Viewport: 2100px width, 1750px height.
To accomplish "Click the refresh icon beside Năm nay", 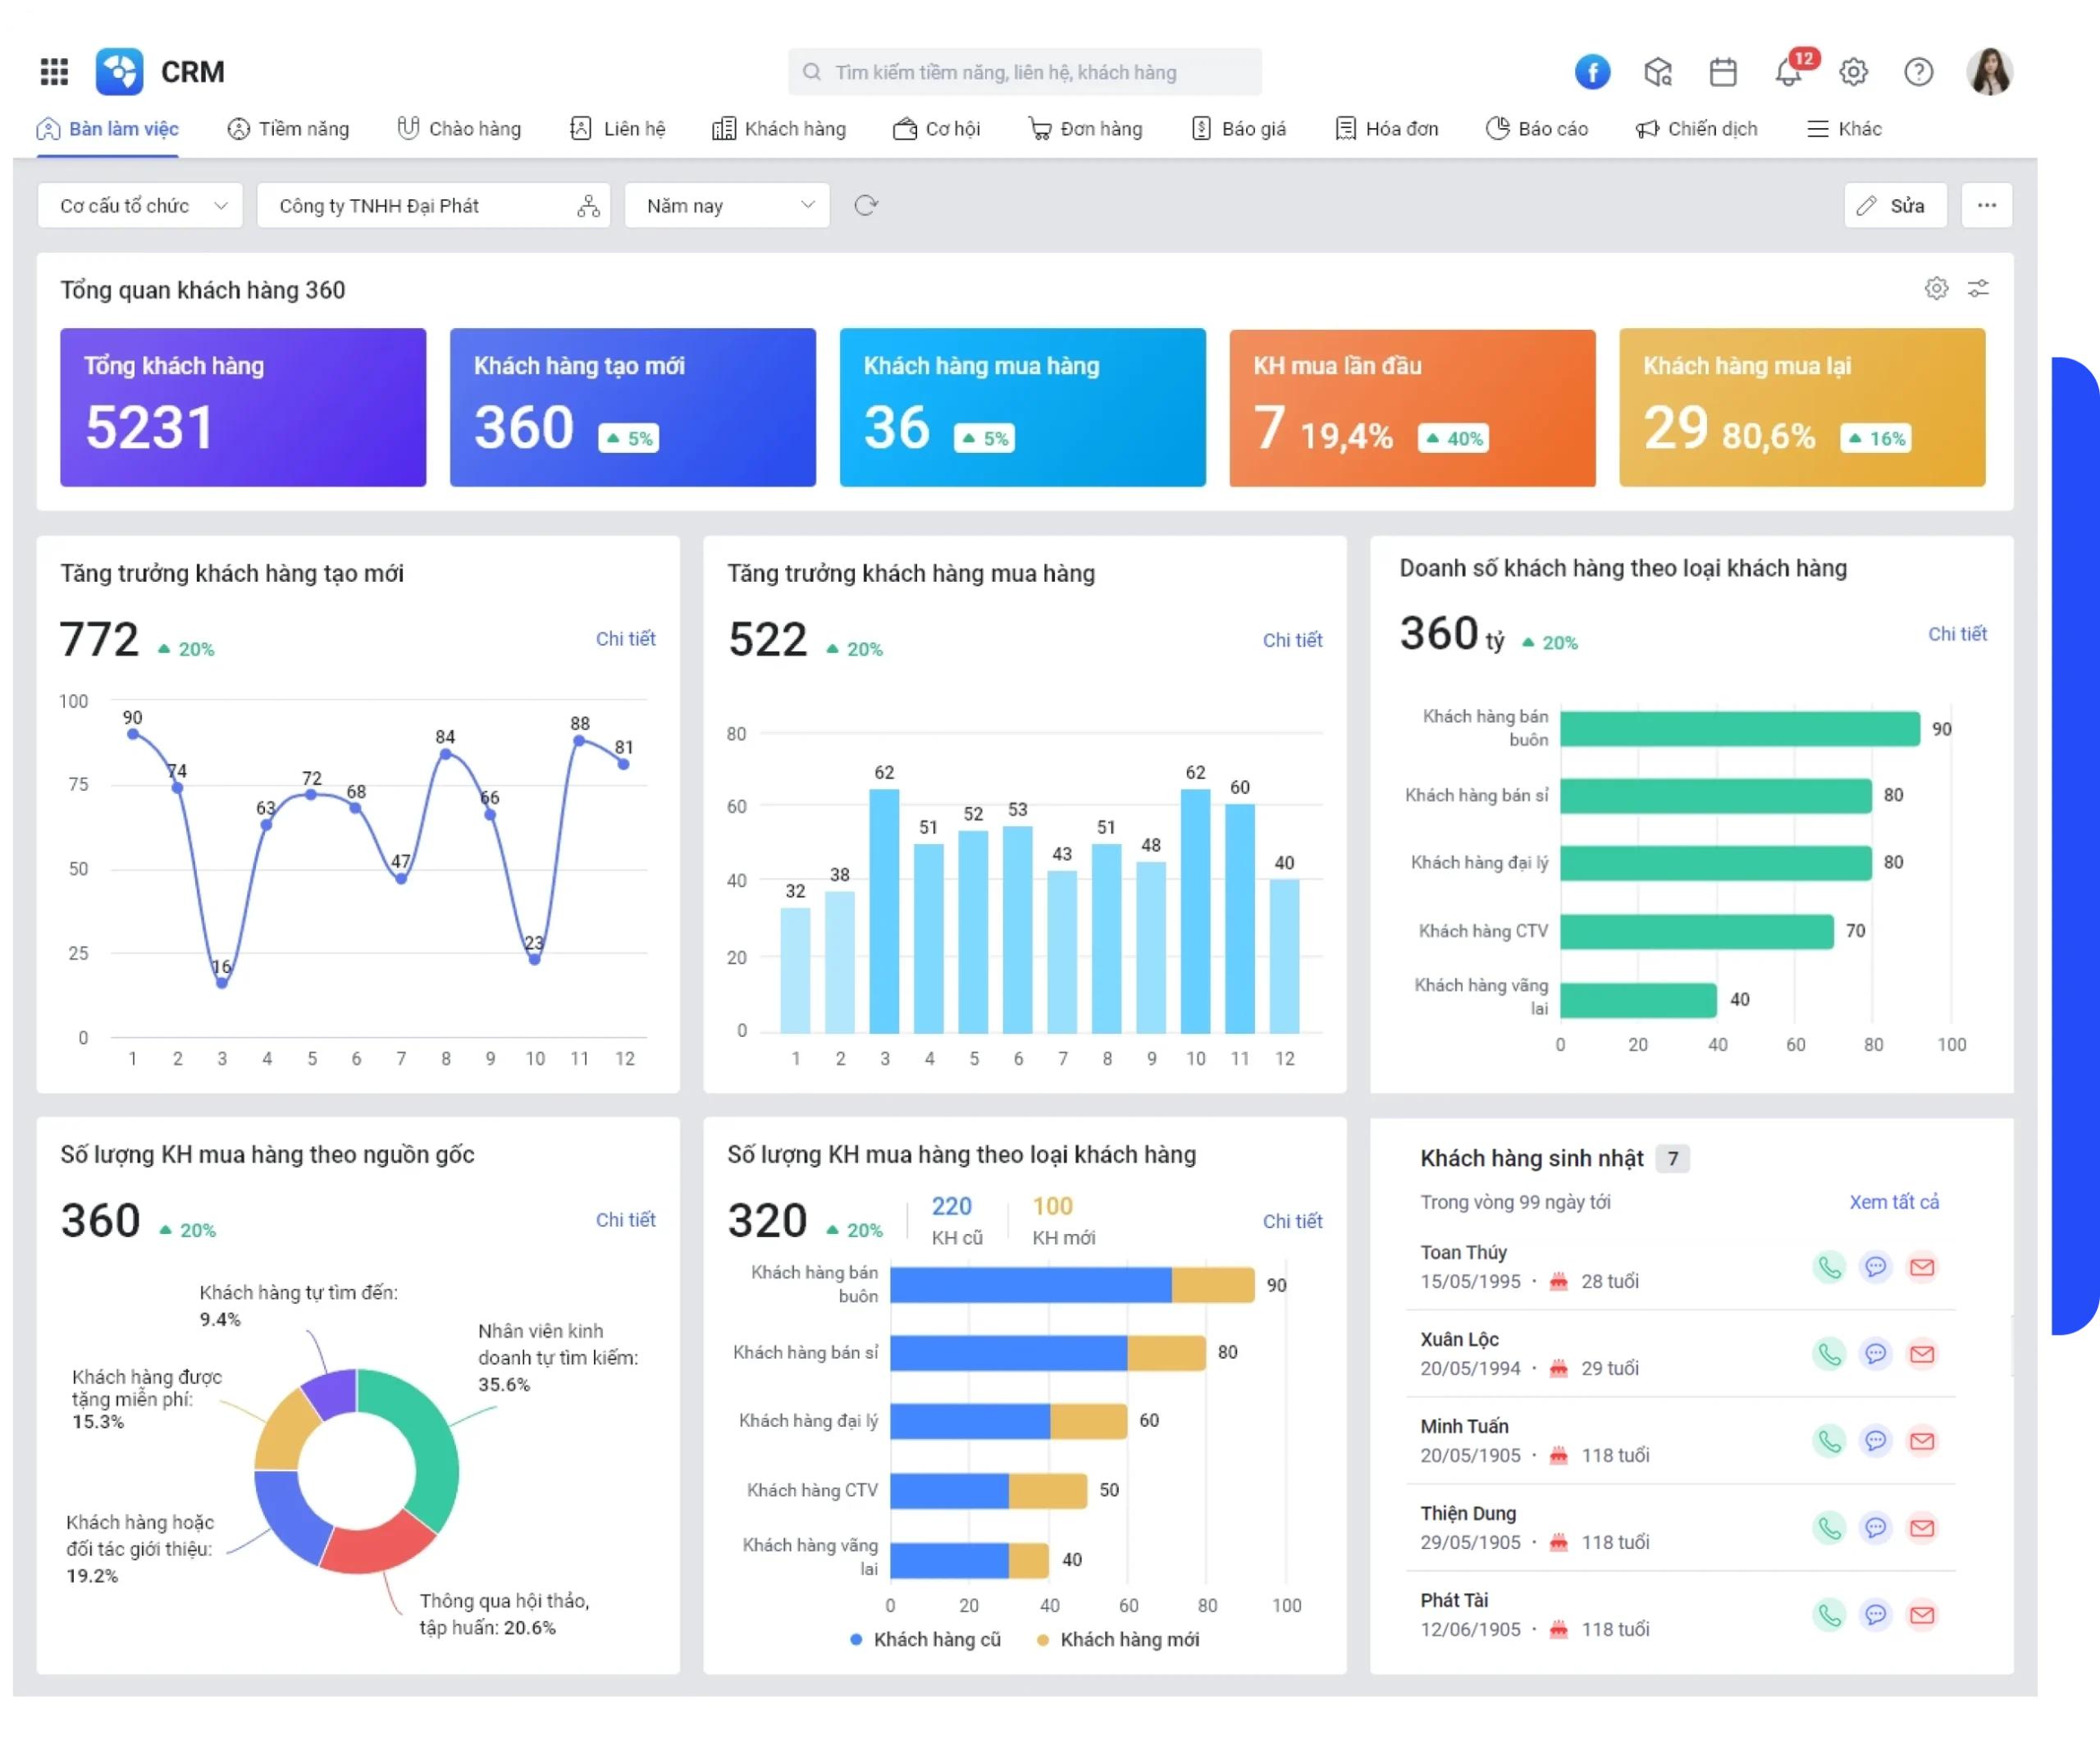I will click(x=866, y=206).
